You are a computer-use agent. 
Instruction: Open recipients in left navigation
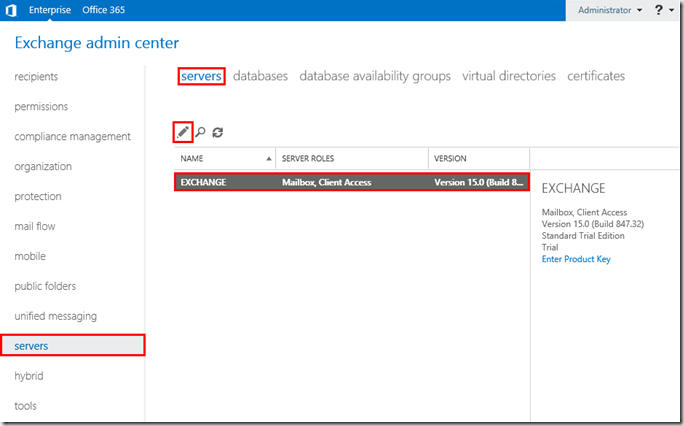click(36, 77)
